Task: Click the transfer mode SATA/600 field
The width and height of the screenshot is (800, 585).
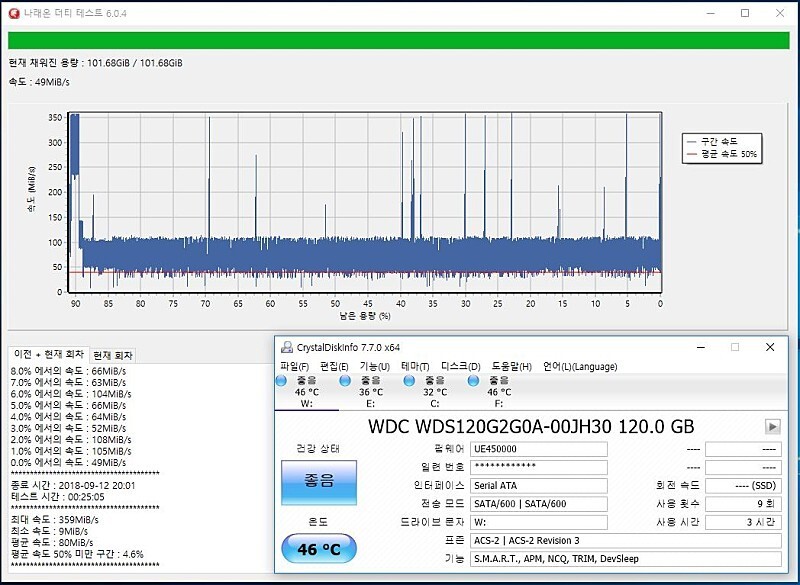Action: point(539,504)
